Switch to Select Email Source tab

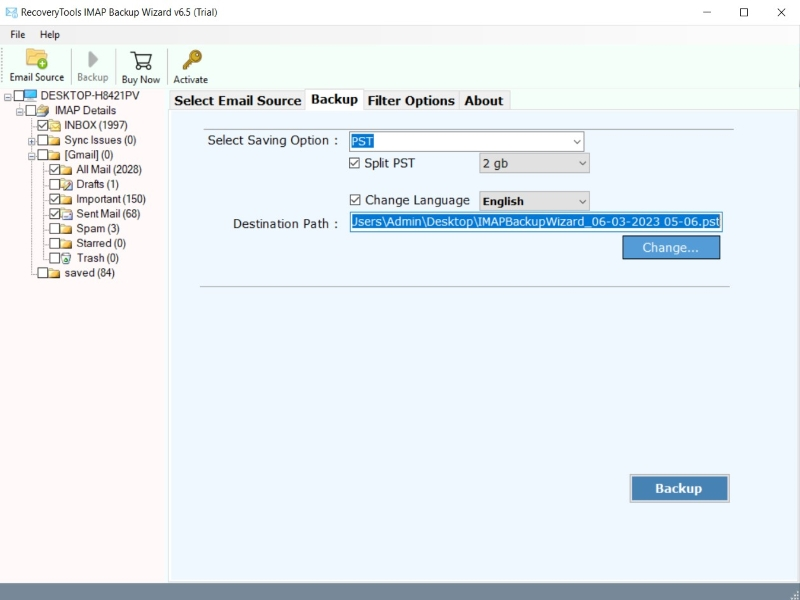[238, 101]
